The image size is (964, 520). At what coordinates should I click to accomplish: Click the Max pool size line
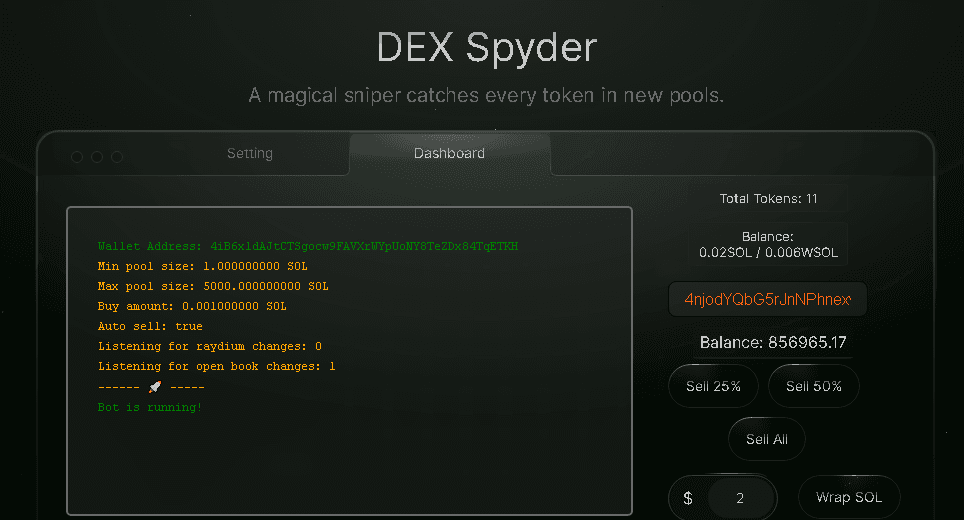point(213,286)
